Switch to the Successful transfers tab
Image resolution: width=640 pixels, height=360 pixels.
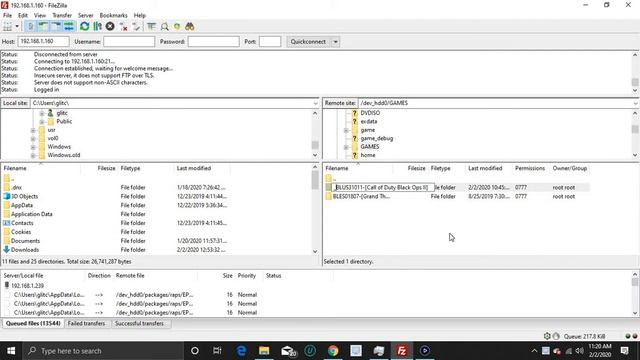(139, 323)
